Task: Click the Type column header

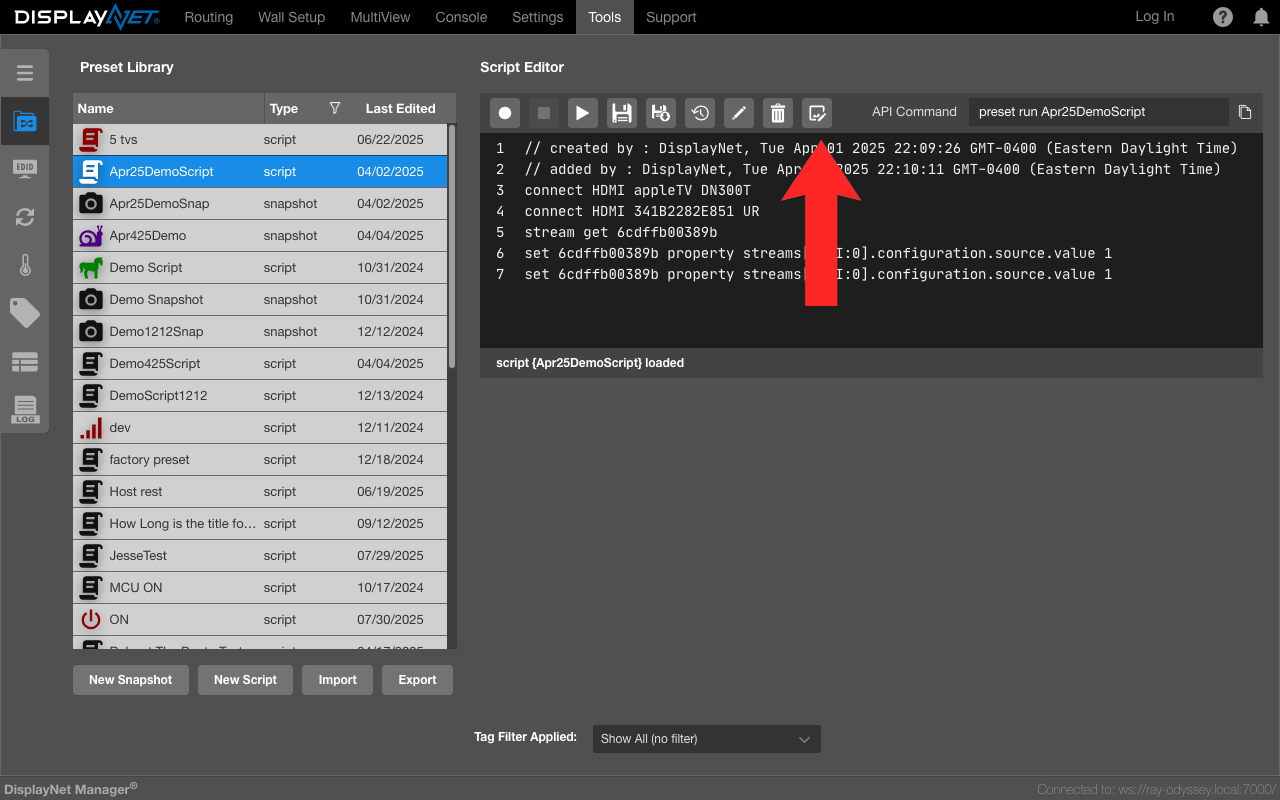Action: (x=284, y=108)
